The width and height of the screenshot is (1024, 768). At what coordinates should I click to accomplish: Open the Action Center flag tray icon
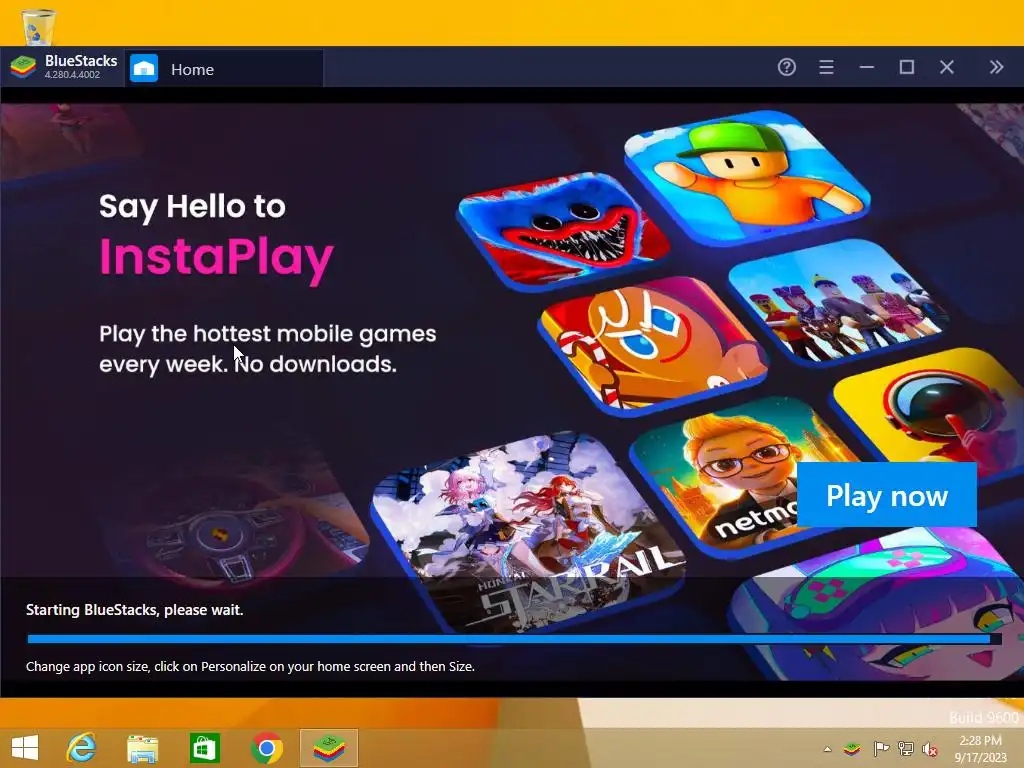880,749
